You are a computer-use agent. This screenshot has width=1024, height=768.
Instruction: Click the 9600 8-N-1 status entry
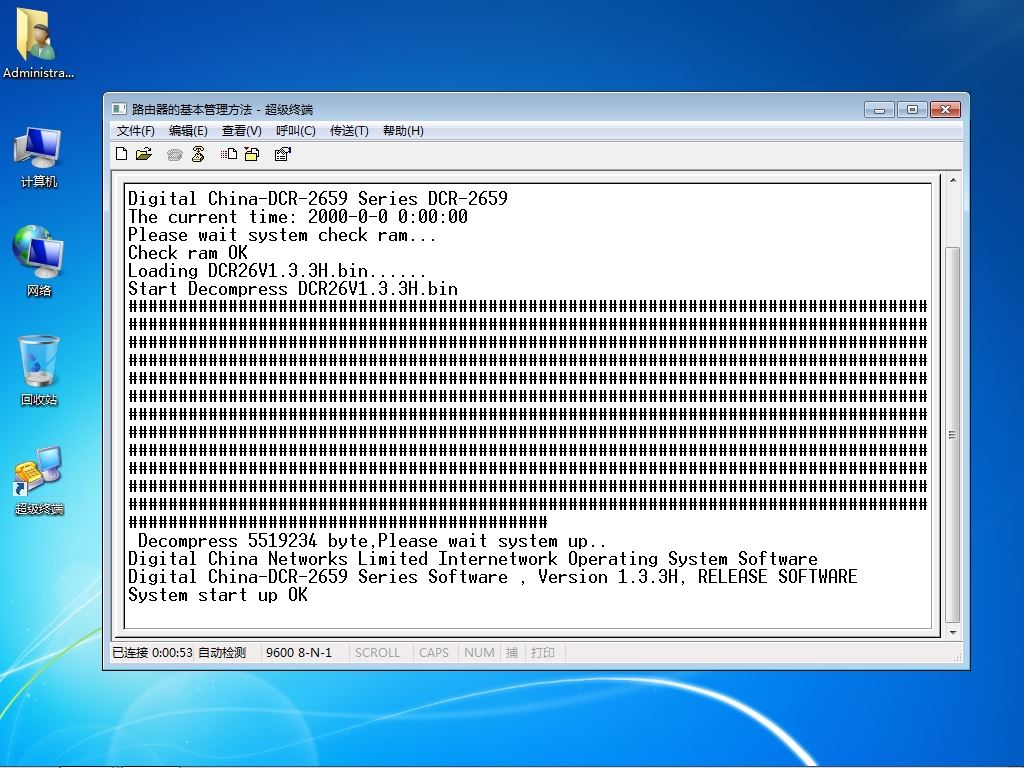click(299, 652)
